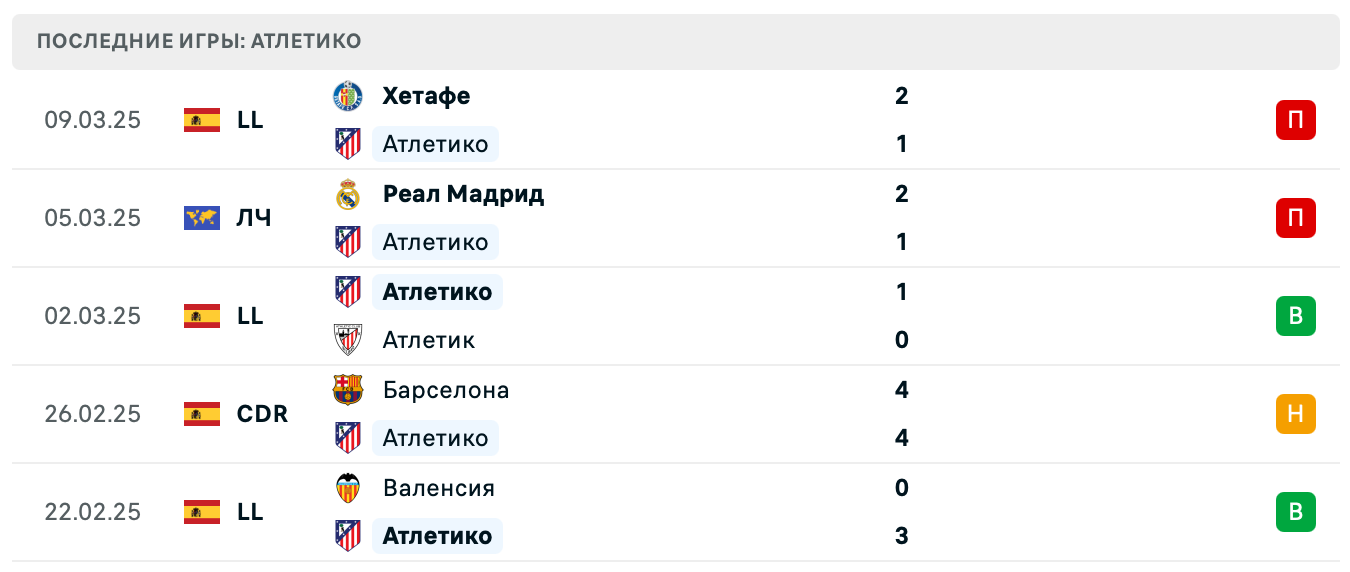Open the Барселона team link
Image resolution: width=1350 pixels, height=572 pixels.
pos(445,390)
